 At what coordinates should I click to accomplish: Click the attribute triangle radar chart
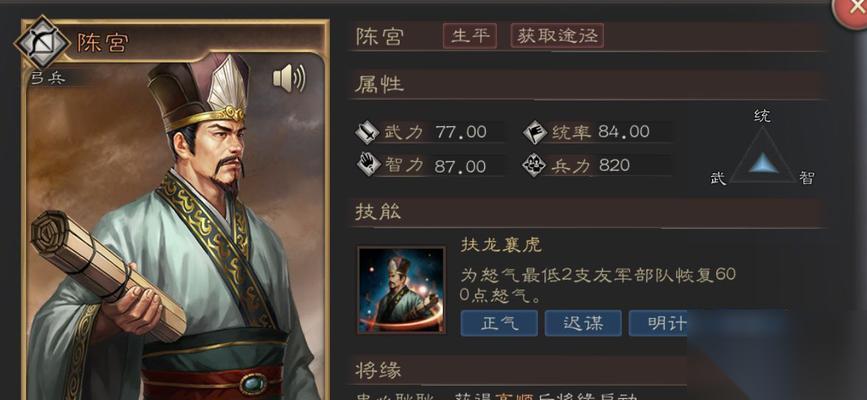(762, 155)
